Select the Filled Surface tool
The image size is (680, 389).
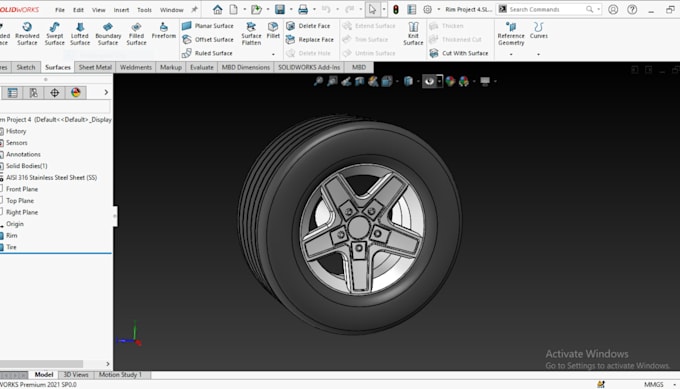[x=136, y=34]
